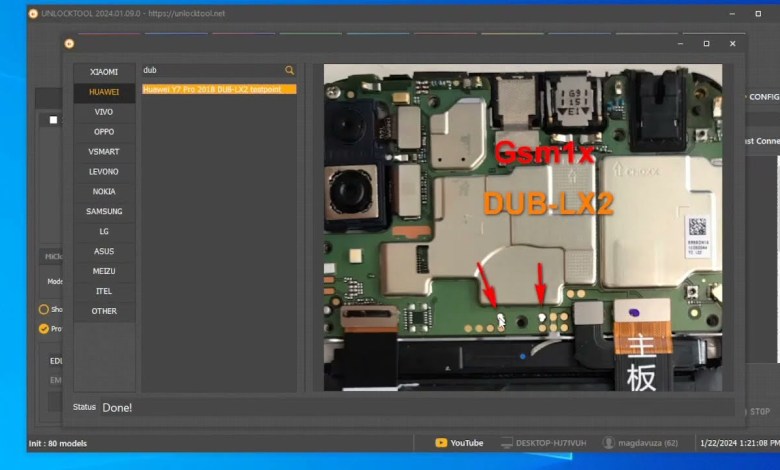
Task: Select the SAMSUNG brand tab
Action: pos(104,211)
